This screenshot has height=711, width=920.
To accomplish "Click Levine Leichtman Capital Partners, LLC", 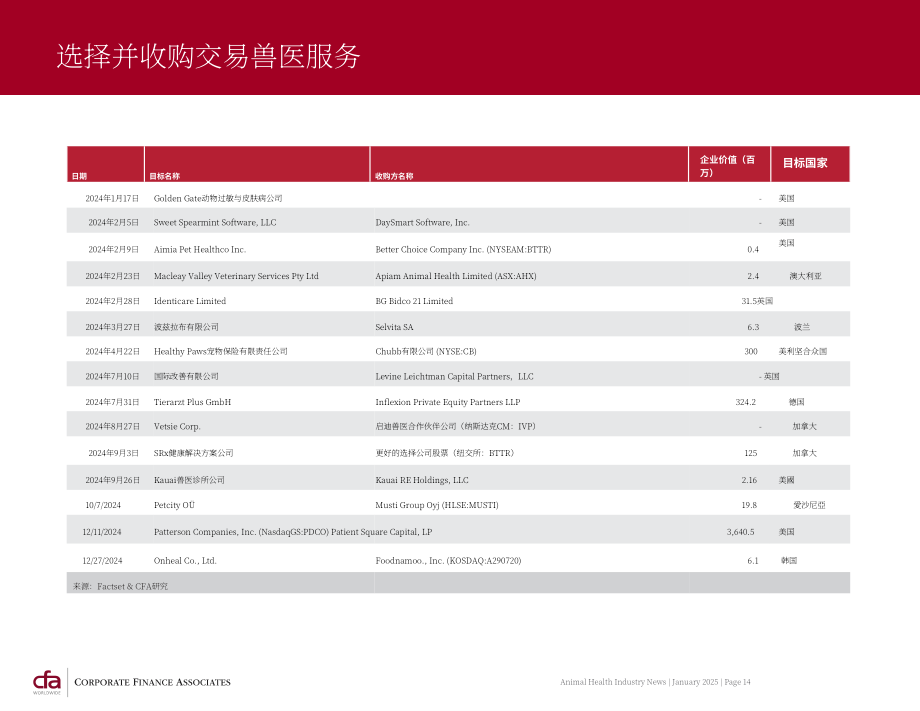I will [455, 376].
